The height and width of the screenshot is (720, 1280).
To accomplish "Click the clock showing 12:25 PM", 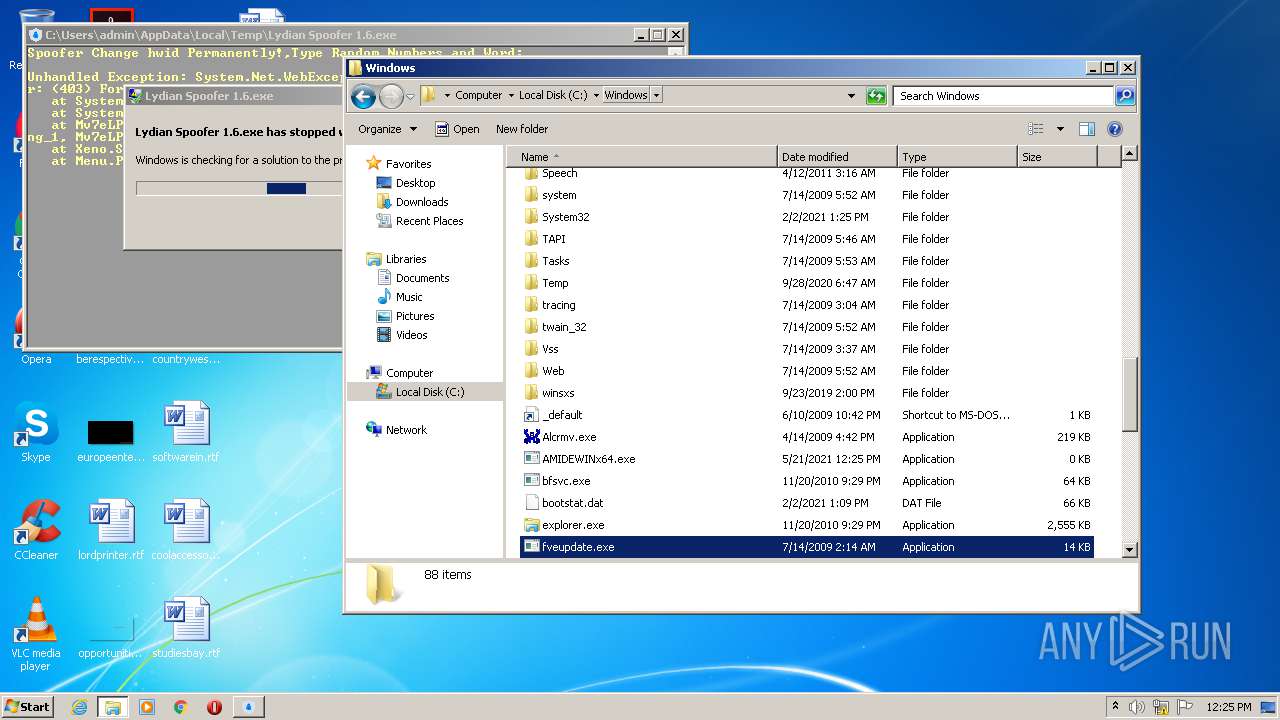I will tap(1228, 707).
